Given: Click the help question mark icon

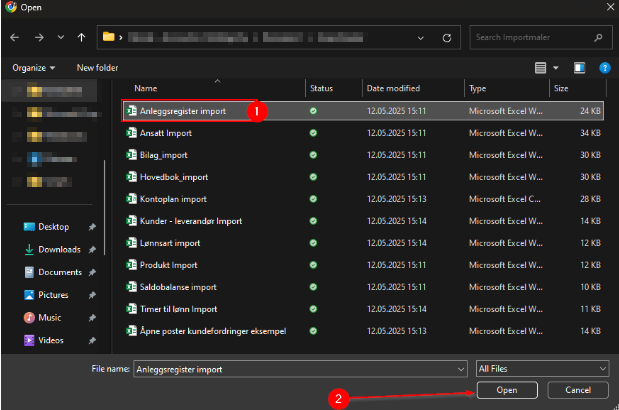Looking at the screenshot, I should pyautogui.click(x=604, y=68).
